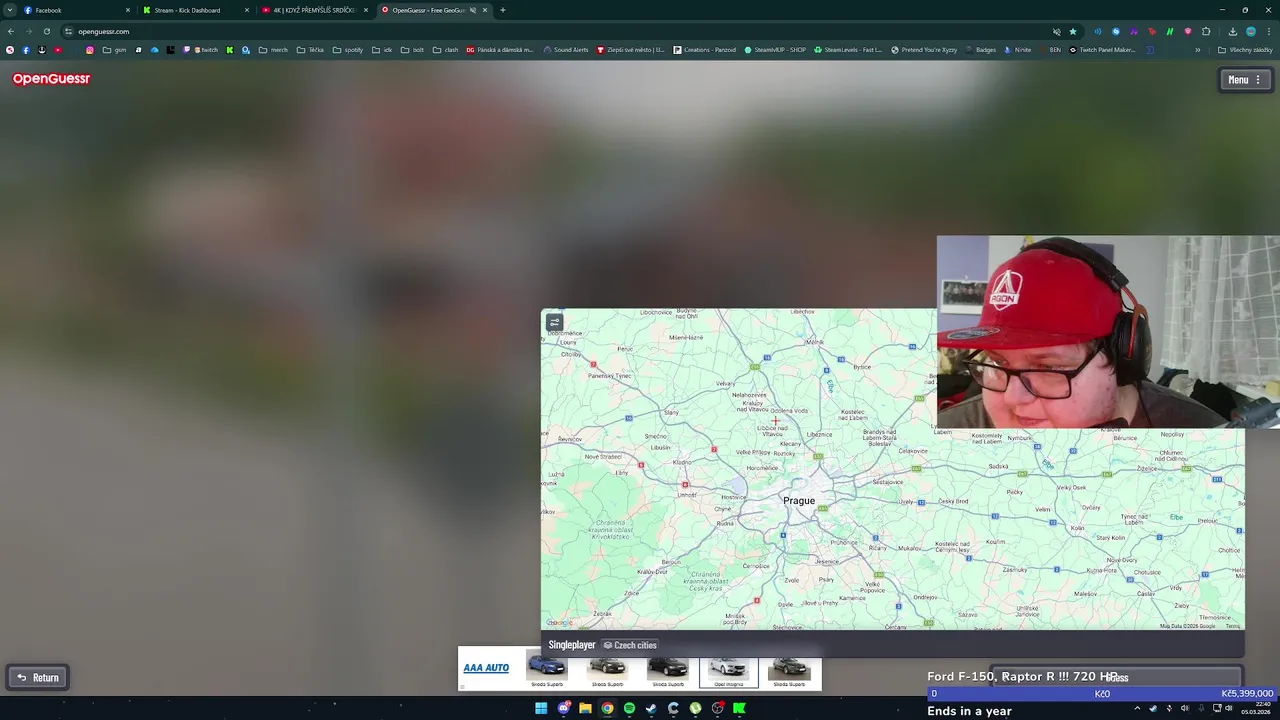Switch to the 4K KDYŽ PŘEMÝŠLÍŠ YouTube tab
The width and height of the screenshot is (1280, 720).
click(x=313, y=10)
